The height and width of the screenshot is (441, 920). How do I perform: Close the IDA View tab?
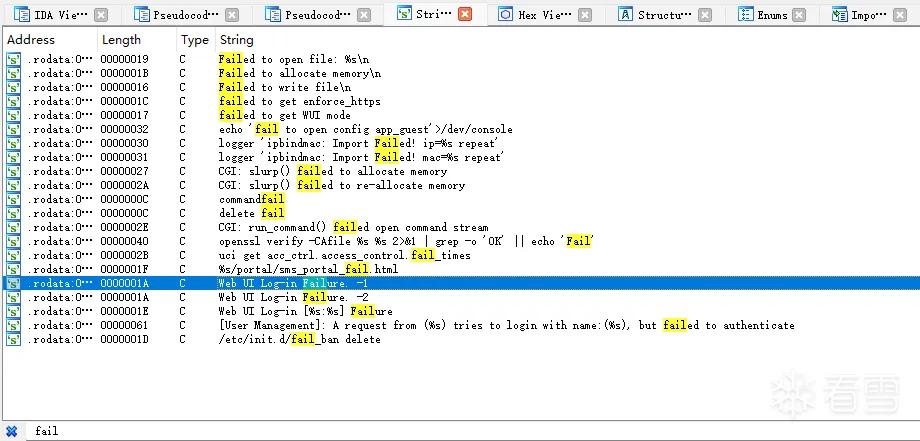pyautogui.click(x=101, y=15)
